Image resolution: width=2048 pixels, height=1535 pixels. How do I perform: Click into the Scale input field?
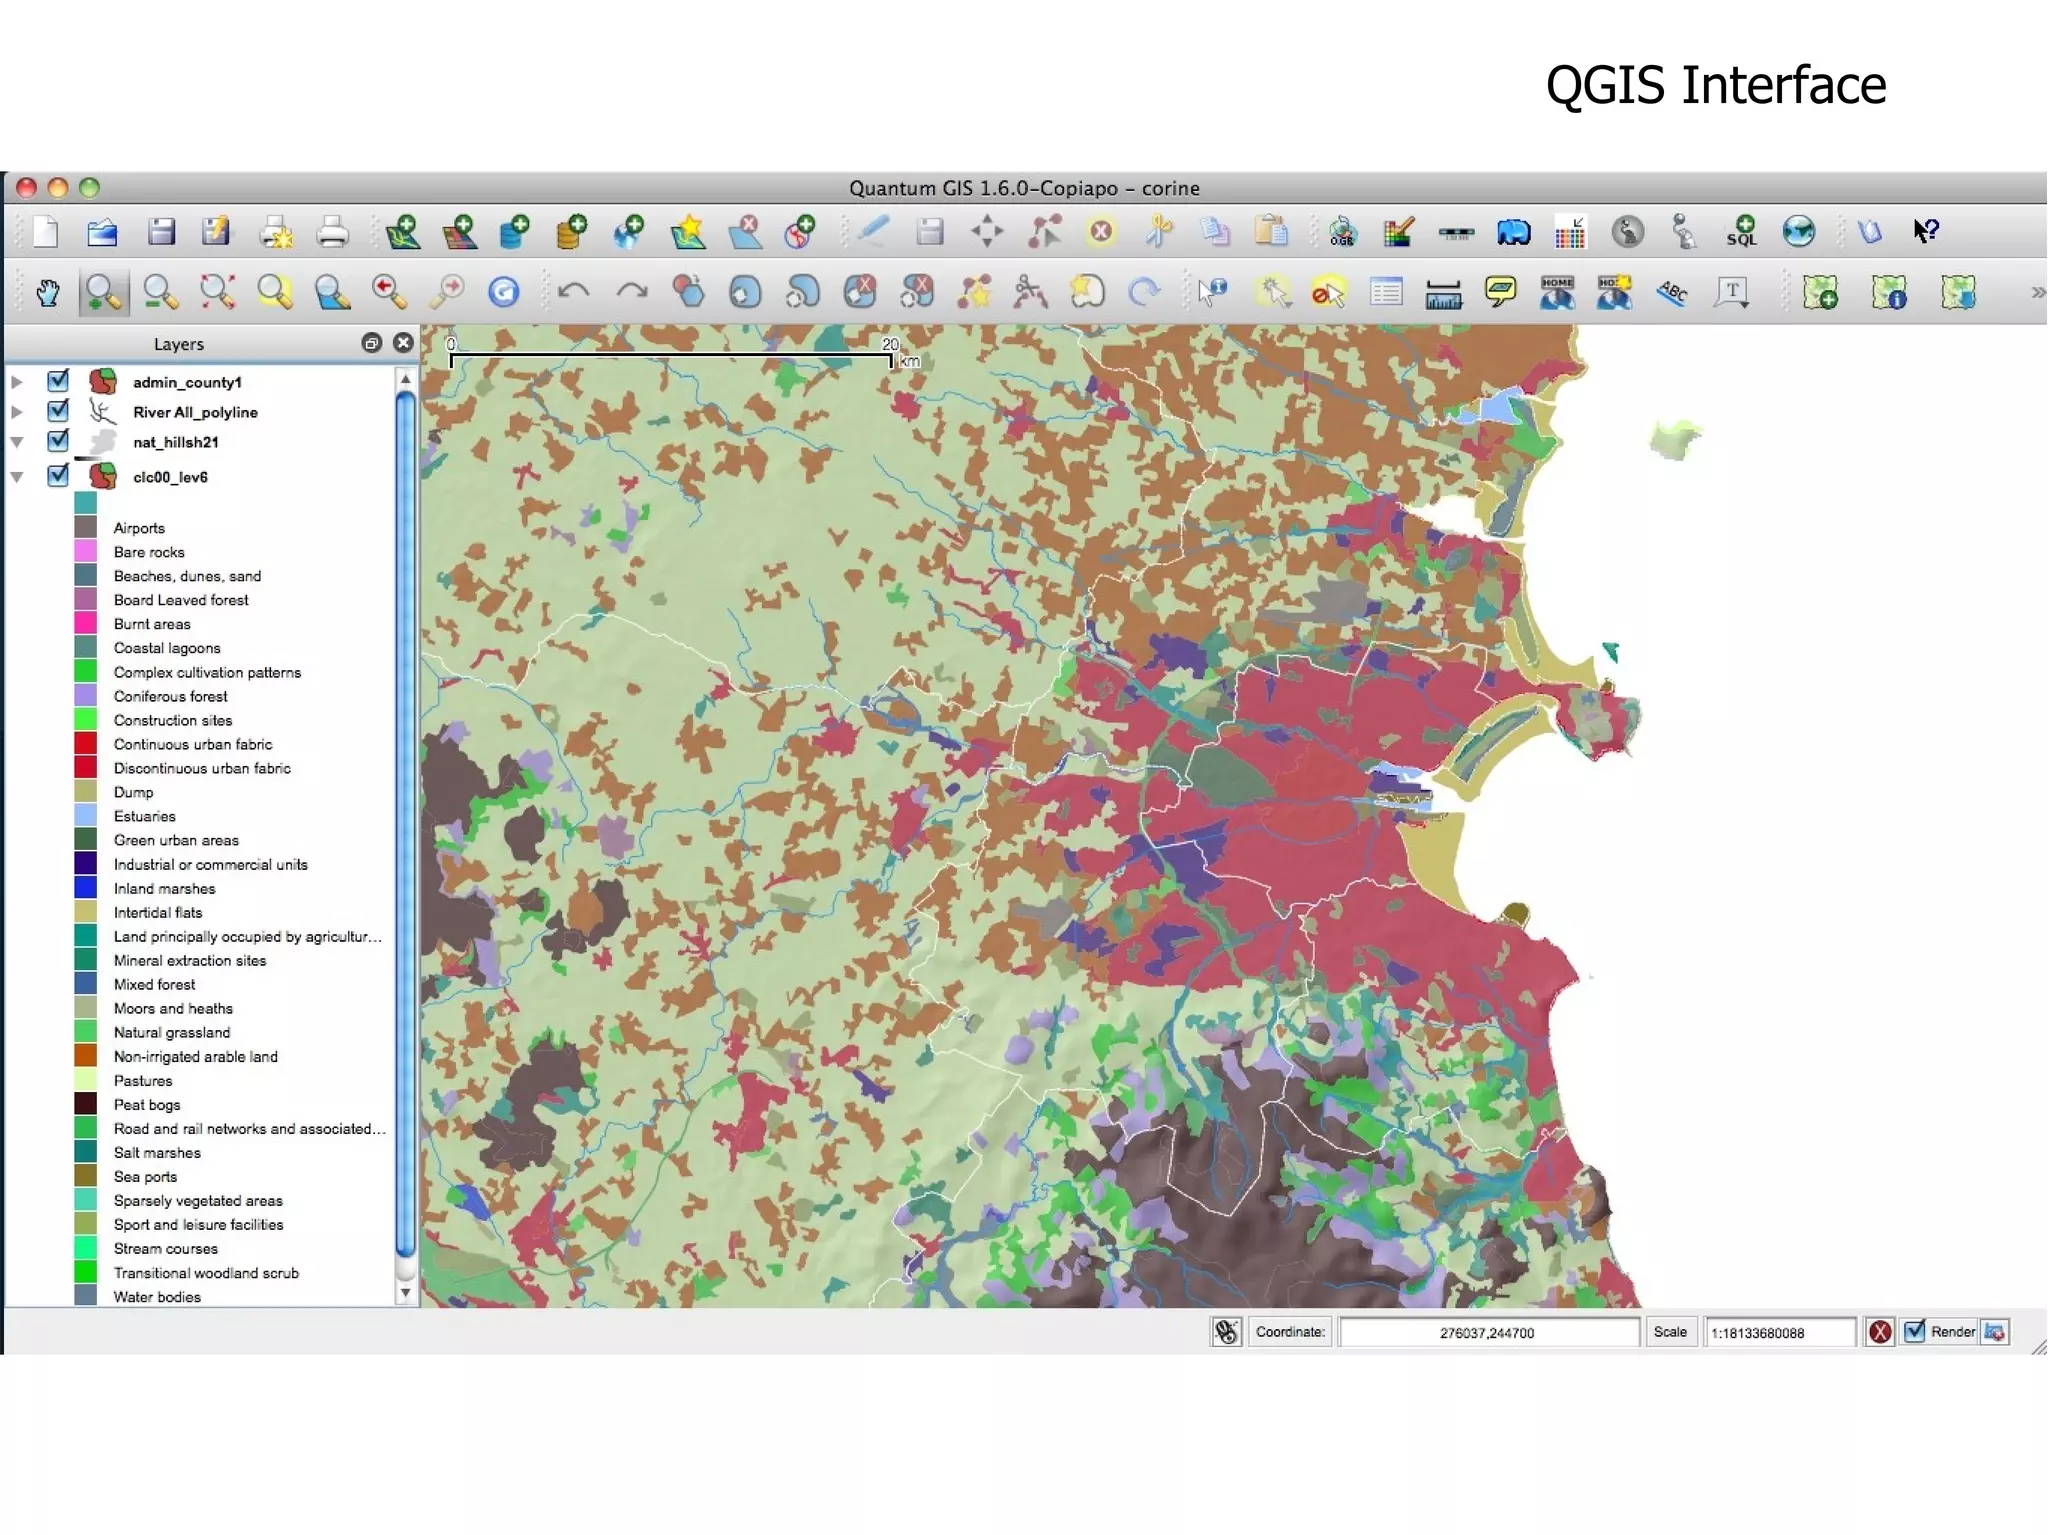click(x=1778, y=1332)
